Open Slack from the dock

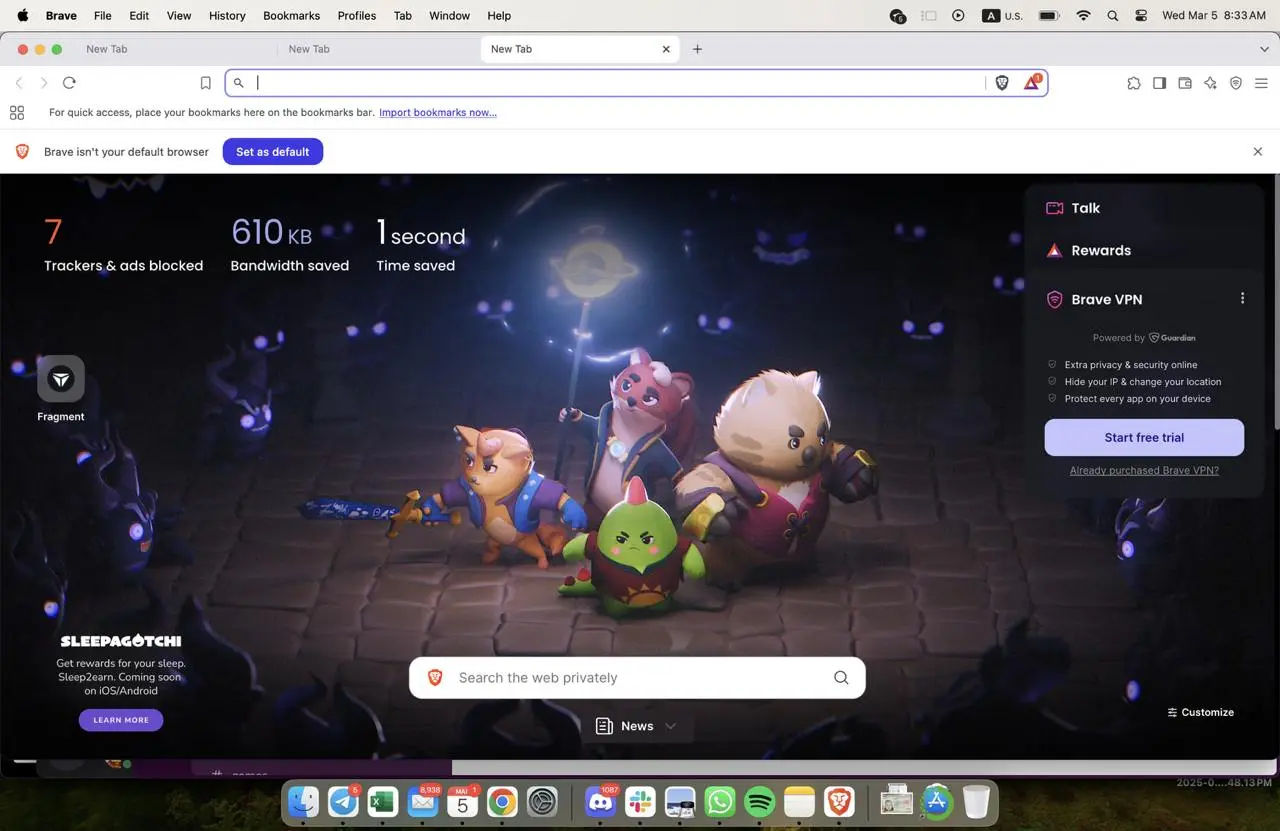pyautogui.click(x=640, y=801)
